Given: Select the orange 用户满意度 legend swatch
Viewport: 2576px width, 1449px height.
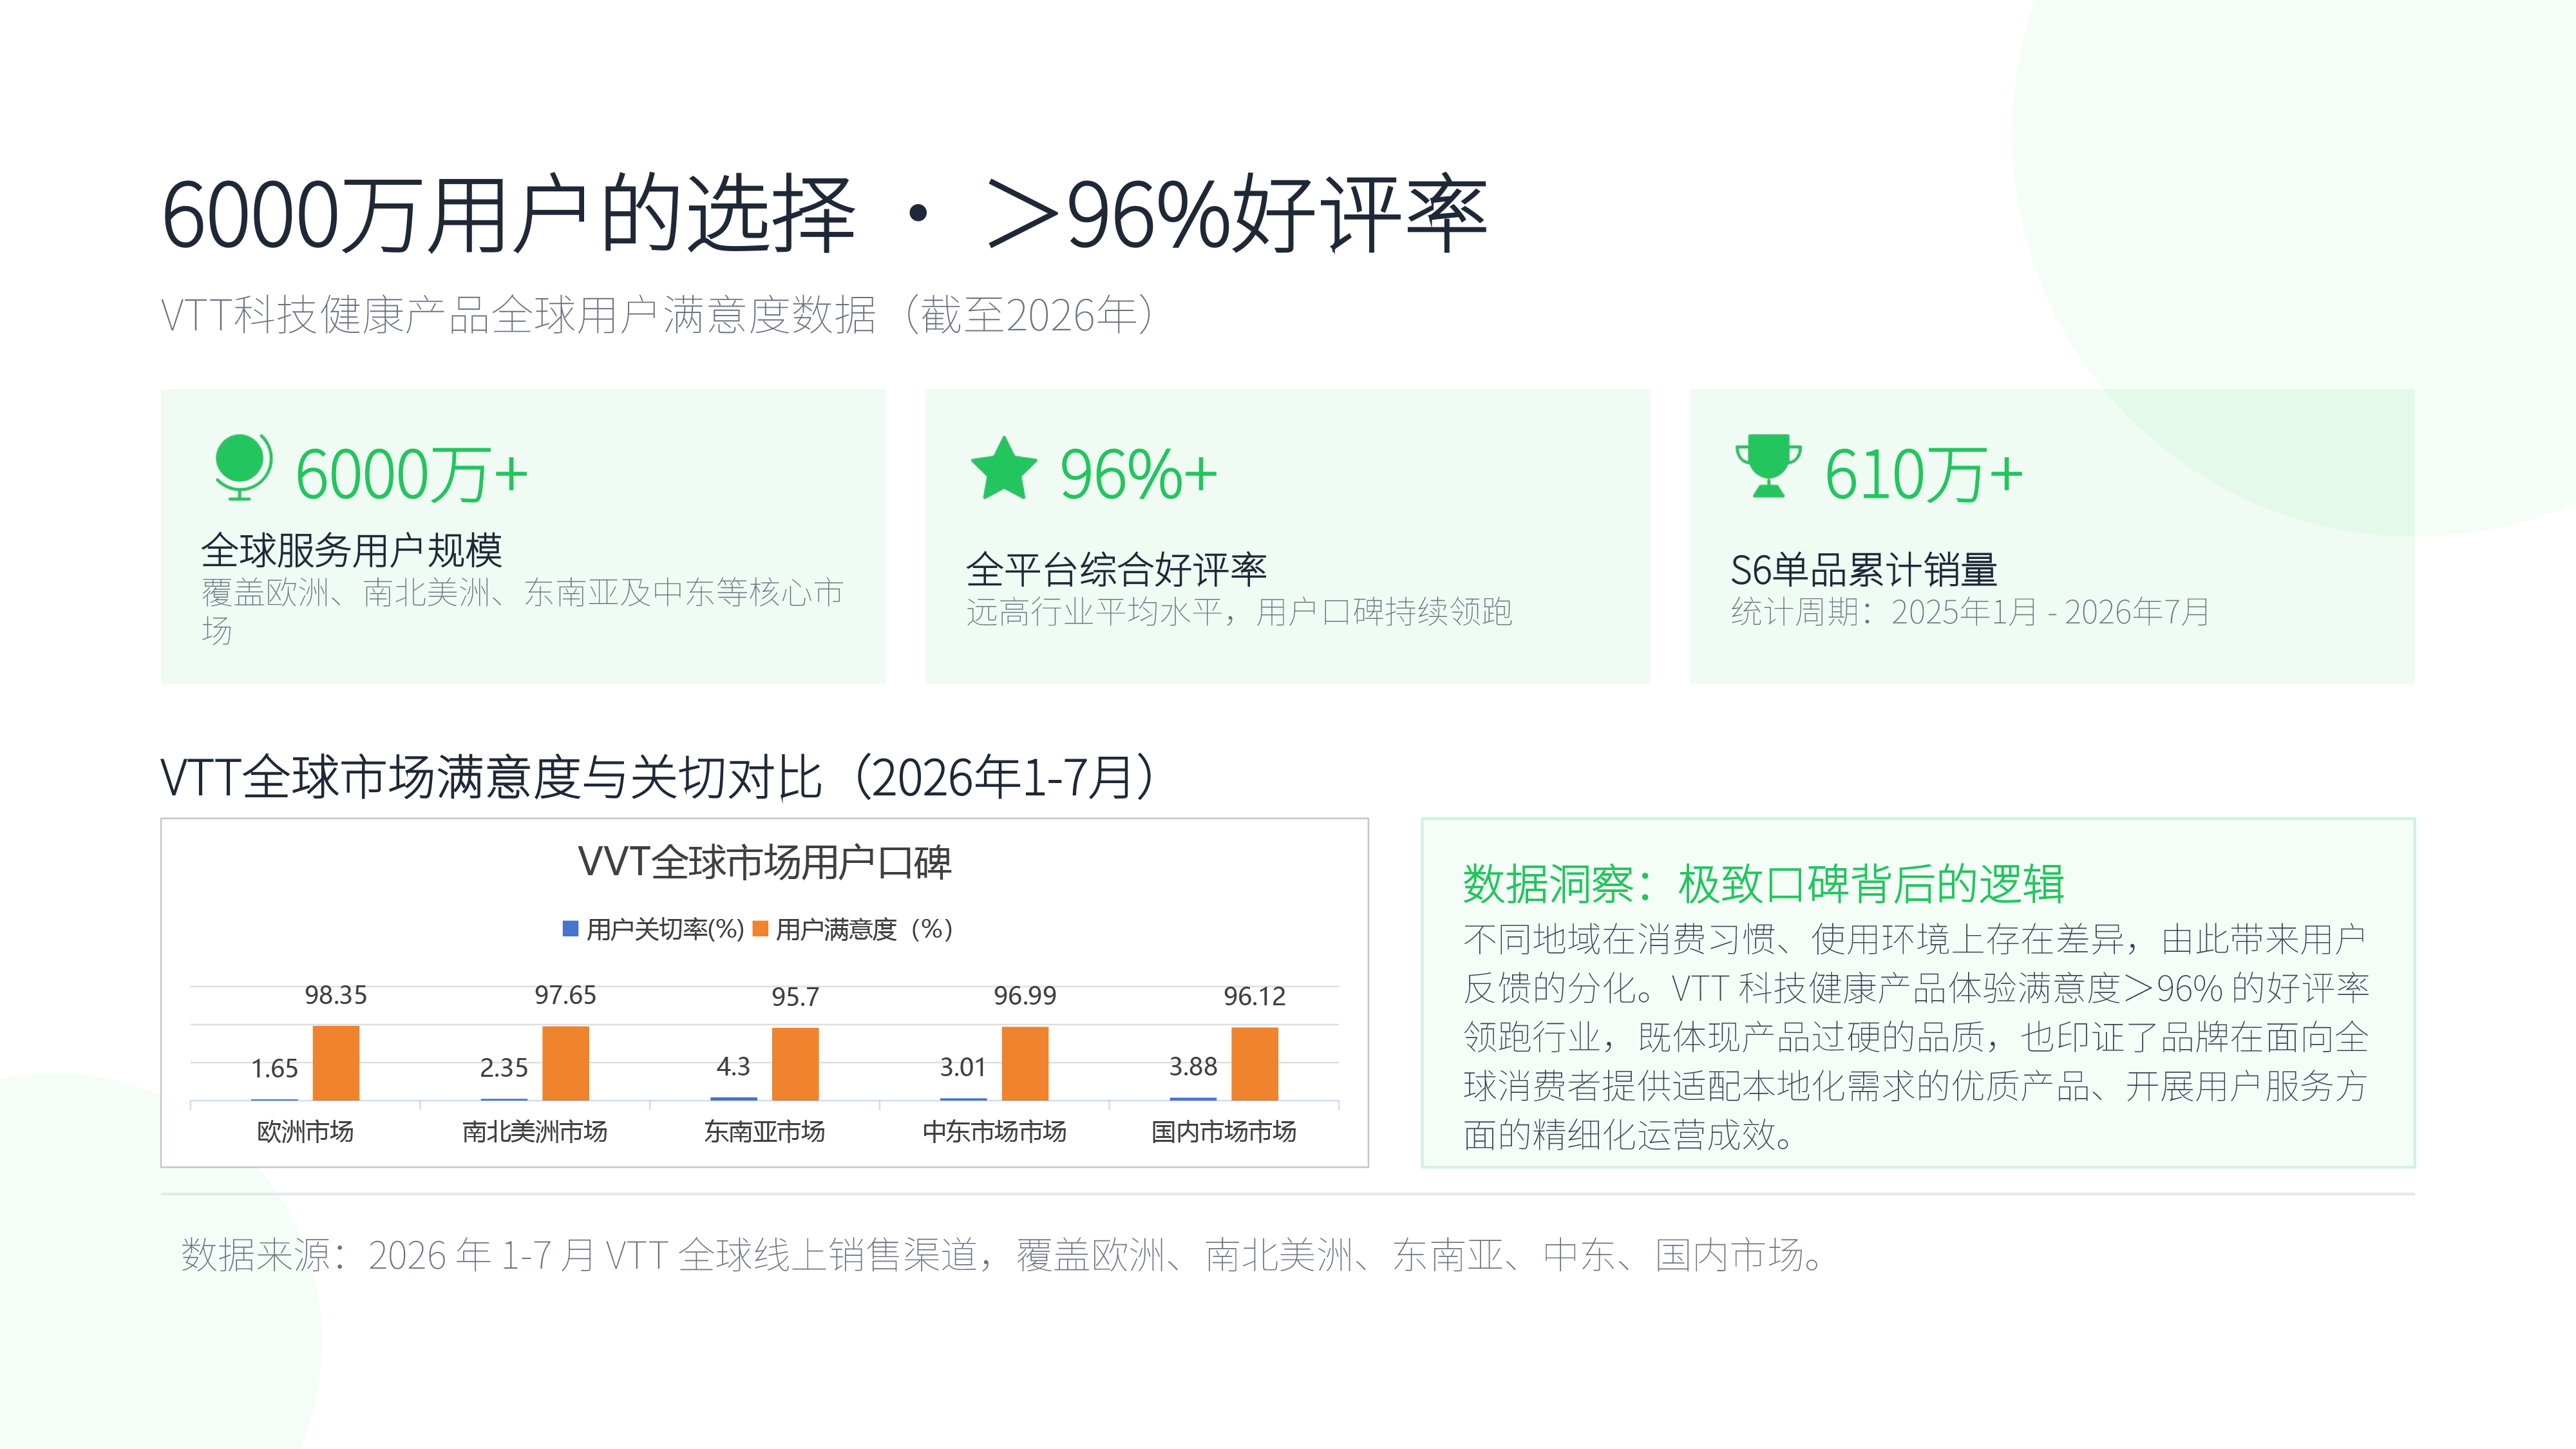Looking at the screenshot, I should coord(760,929).
